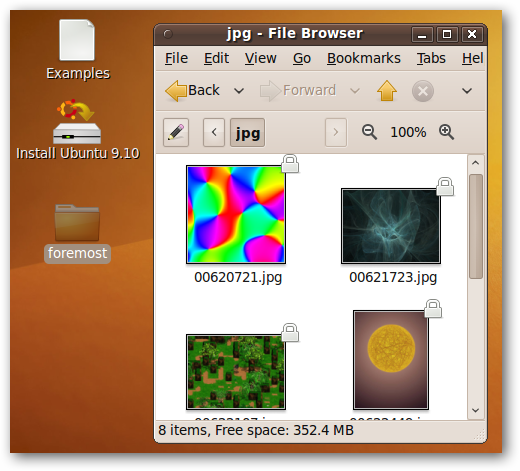
Task: Click the Stop loading icon
Action: coord(423,91)
